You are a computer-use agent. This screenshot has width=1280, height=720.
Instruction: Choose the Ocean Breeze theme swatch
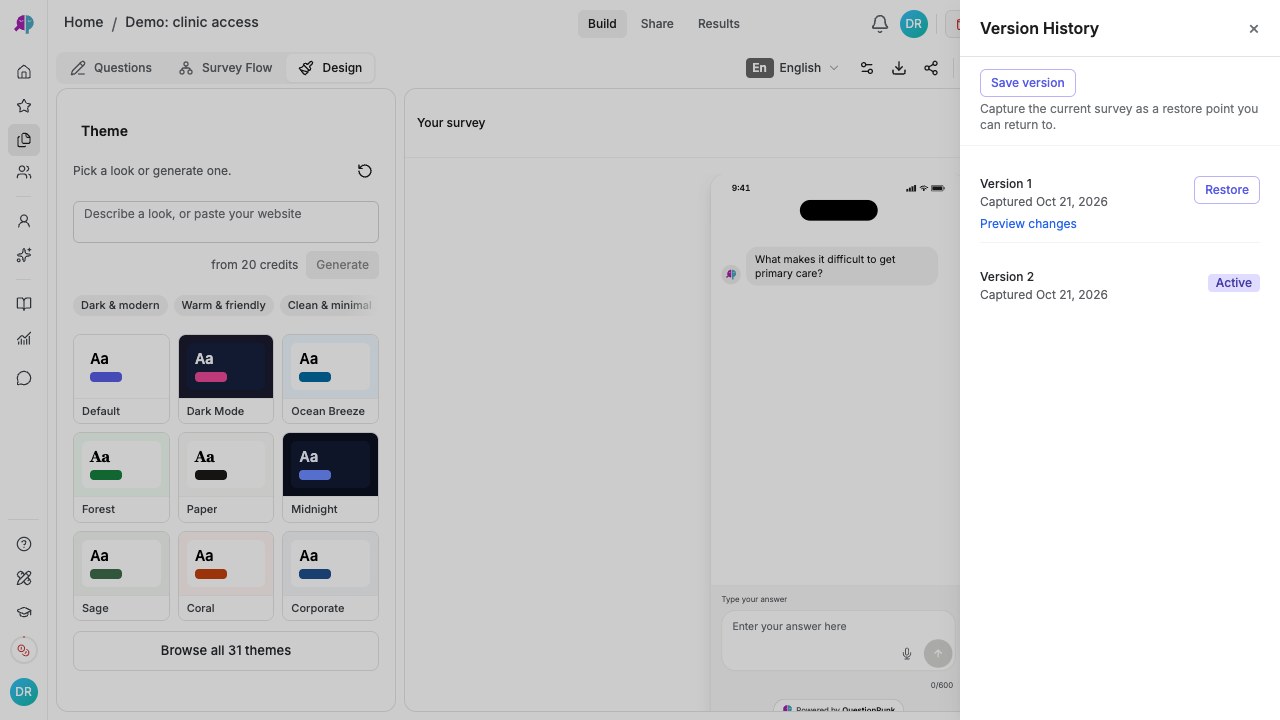point(330,379)
